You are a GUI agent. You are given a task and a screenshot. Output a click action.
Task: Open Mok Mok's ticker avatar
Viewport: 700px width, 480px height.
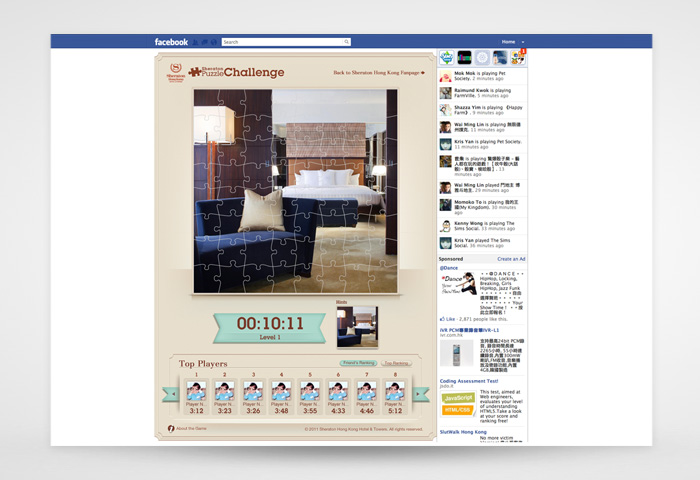pos(446,76)
